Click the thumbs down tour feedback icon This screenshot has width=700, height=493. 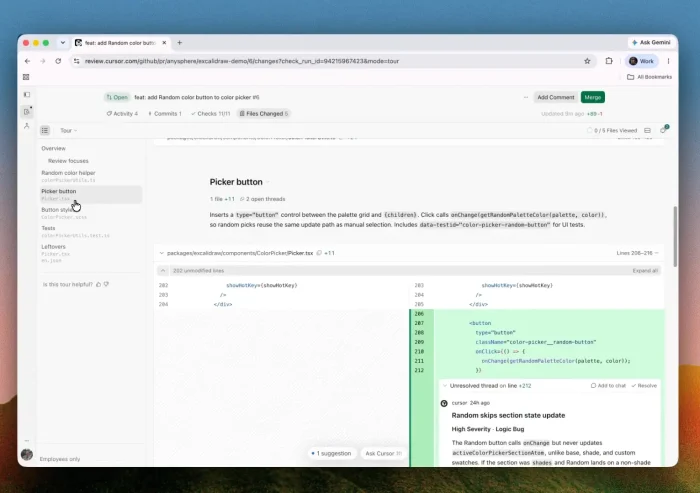click(106, 284)
